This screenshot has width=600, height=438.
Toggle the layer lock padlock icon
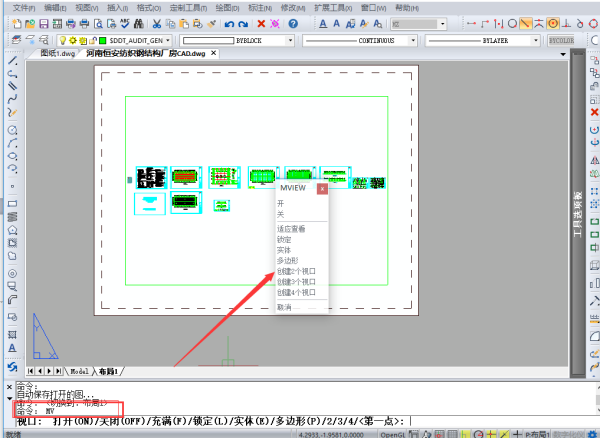(x=92, y=40)
